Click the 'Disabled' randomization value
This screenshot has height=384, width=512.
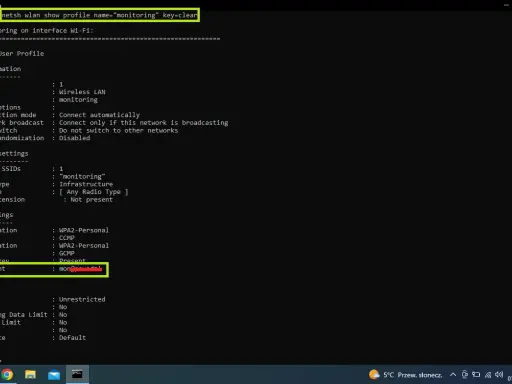74,138
